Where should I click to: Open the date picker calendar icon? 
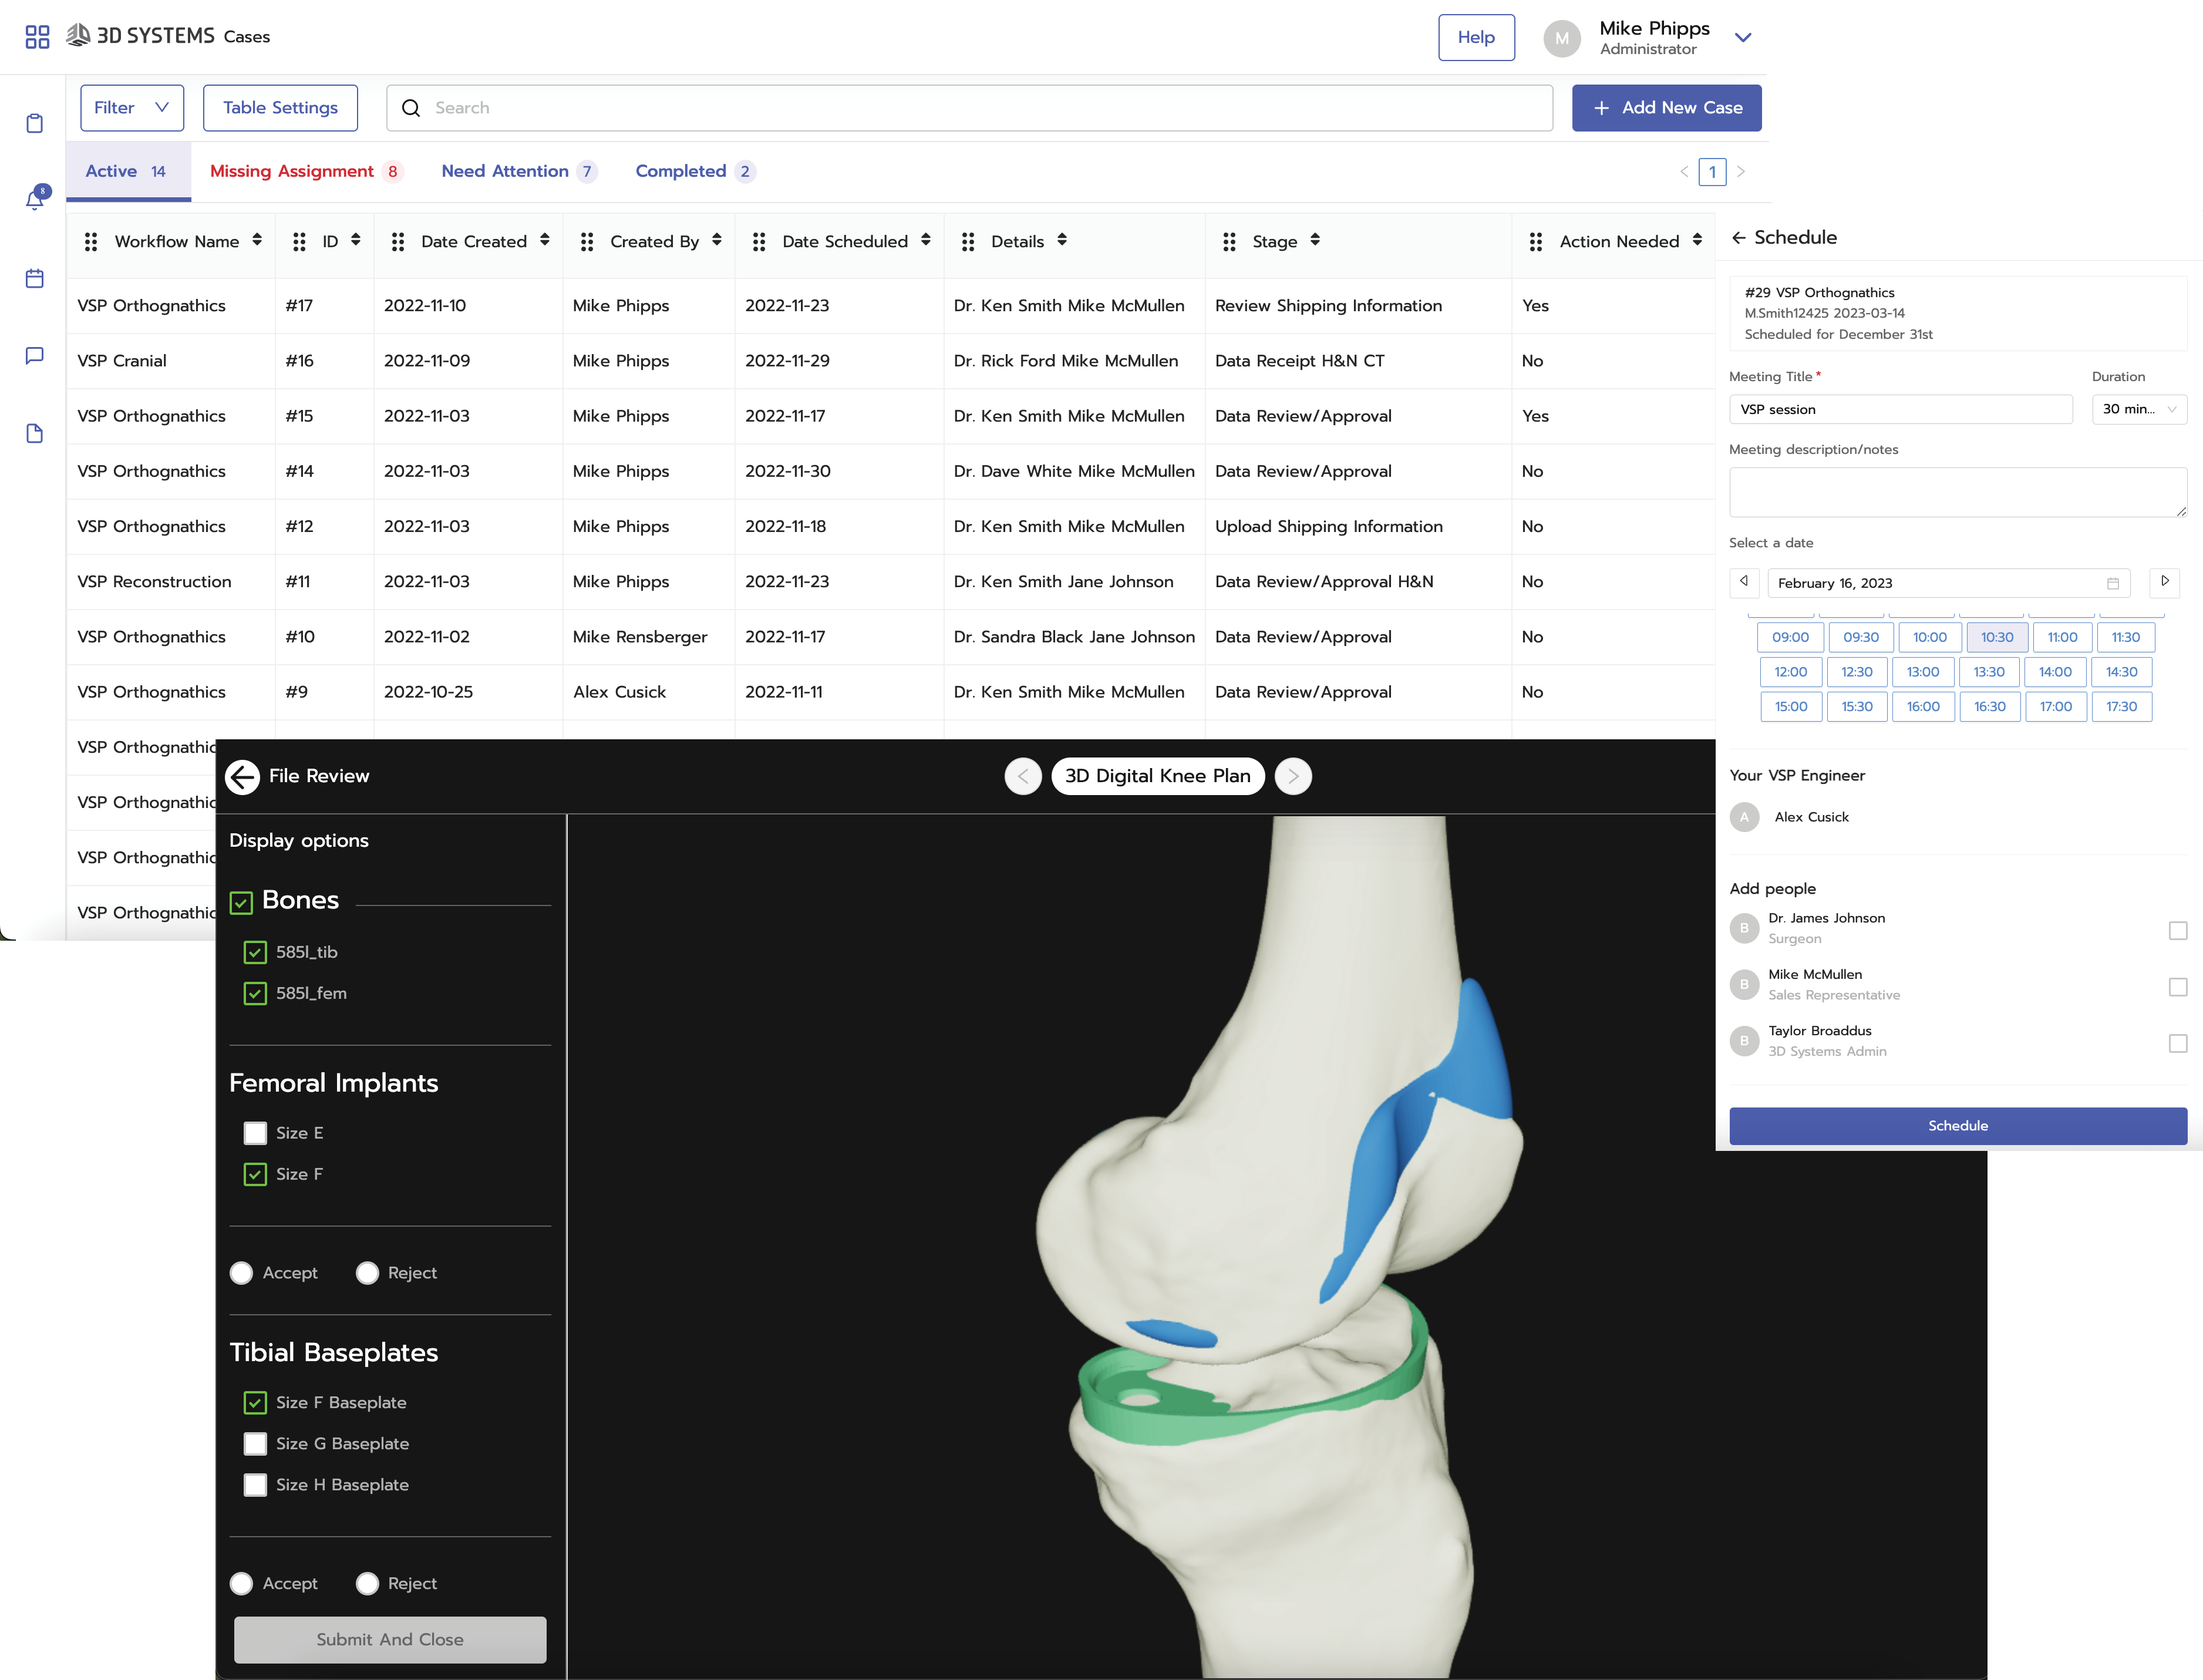[x=2113, y=583]
